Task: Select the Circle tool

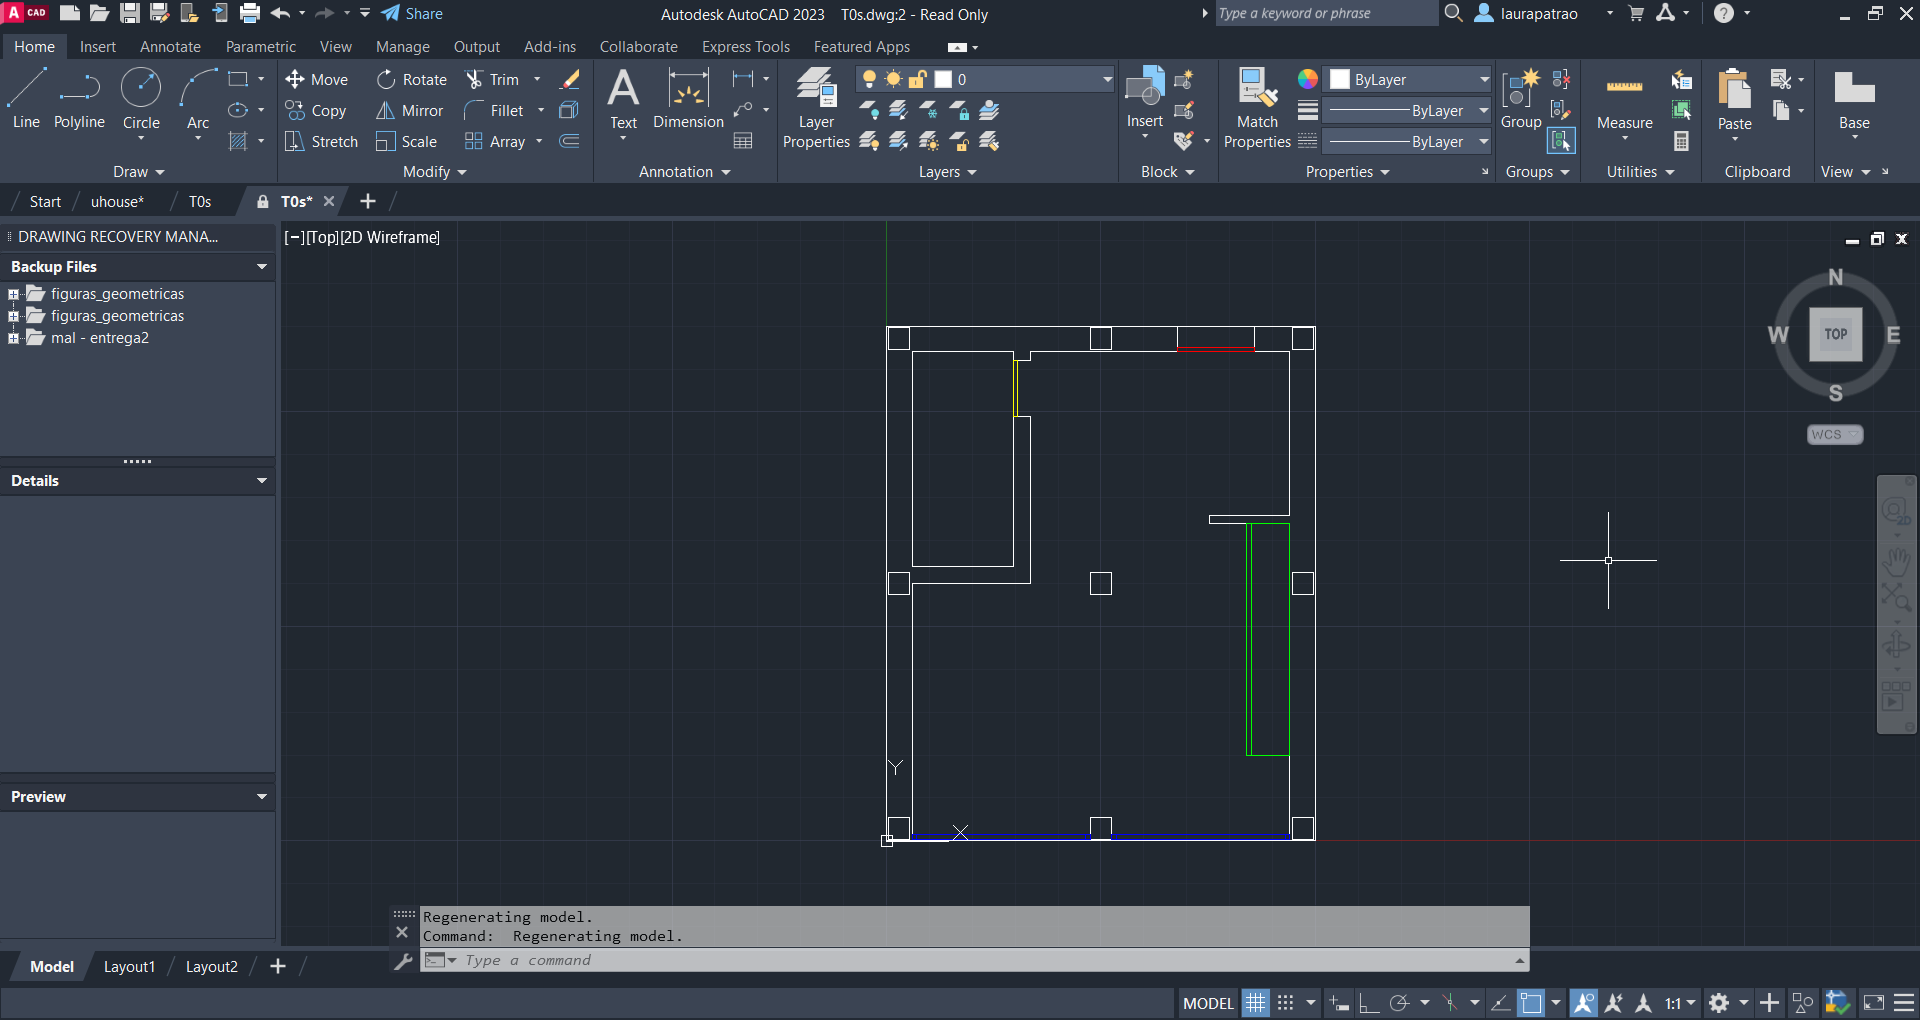Action: tap(141, 100)
